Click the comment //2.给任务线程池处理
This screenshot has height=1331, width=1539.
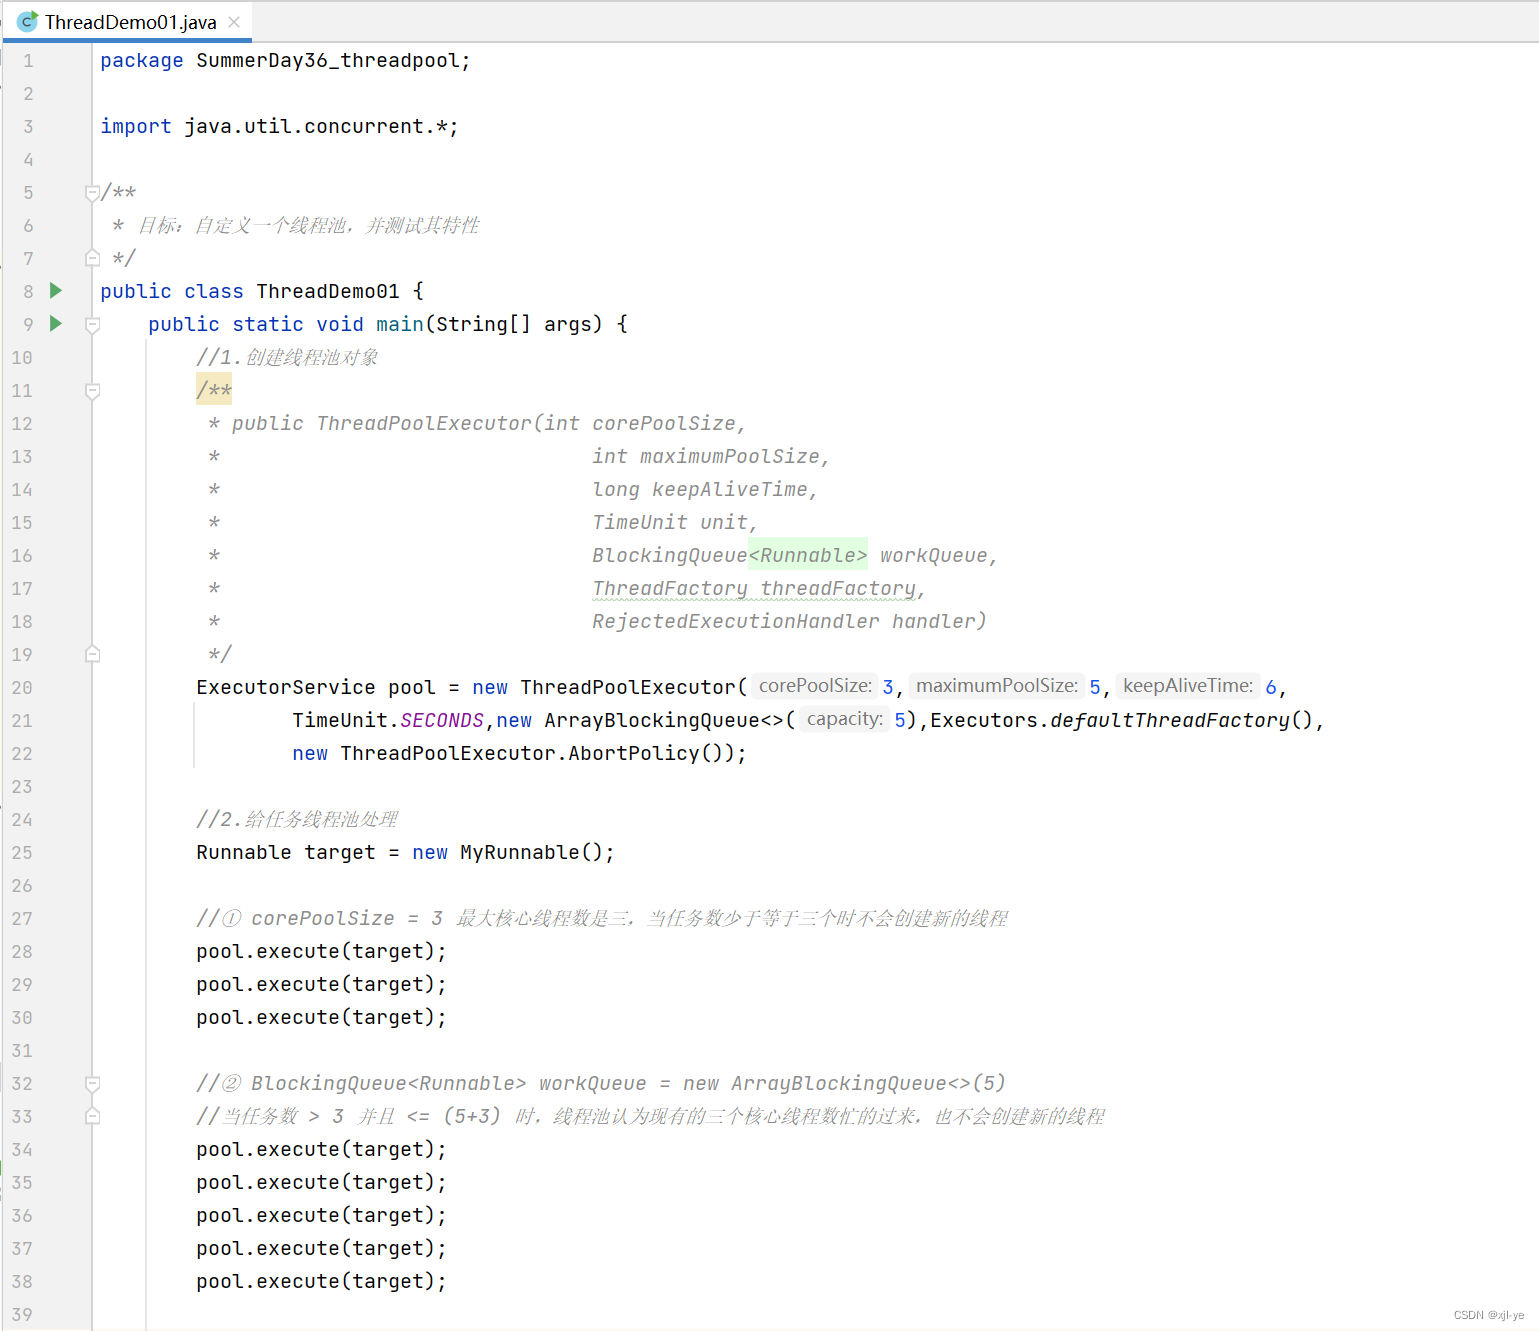click(x=297, y=819)
